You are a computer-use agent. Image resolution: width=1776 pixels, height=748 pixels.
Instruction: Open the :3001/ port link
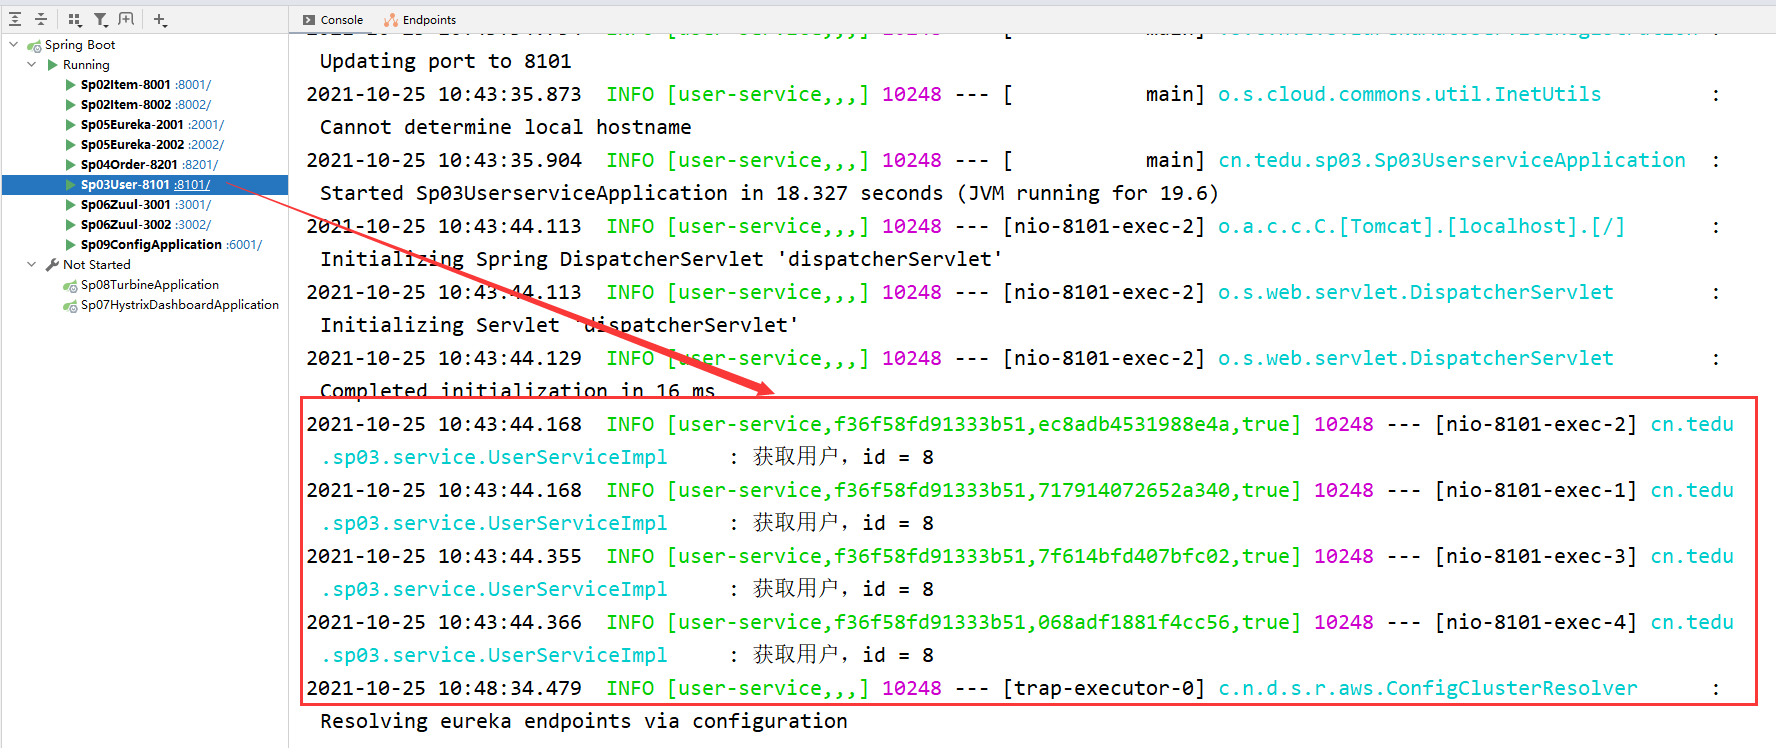pos(193,205)
